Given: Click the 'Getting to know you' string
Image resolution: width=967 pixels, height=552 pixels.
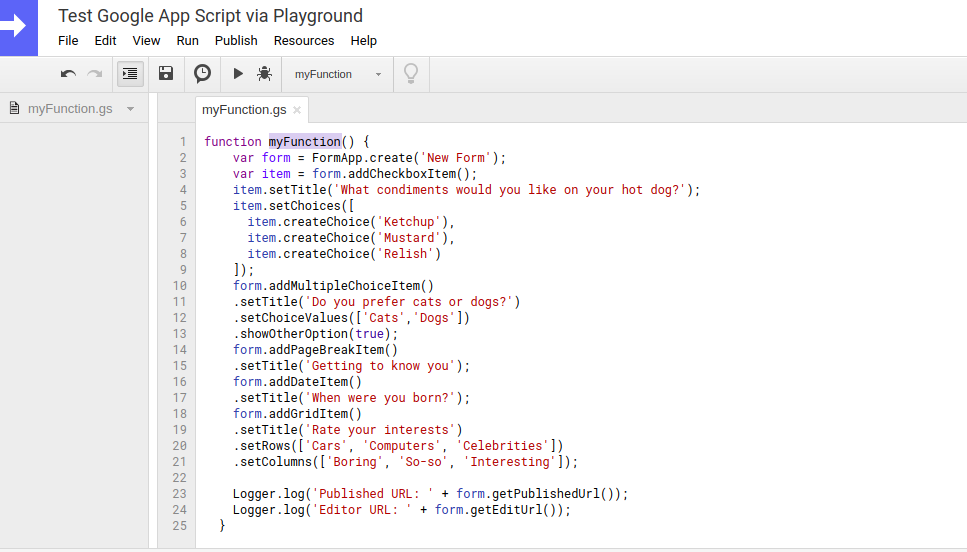Looking at the screenshot, I should pyautogui.click(x=381, y=366).
